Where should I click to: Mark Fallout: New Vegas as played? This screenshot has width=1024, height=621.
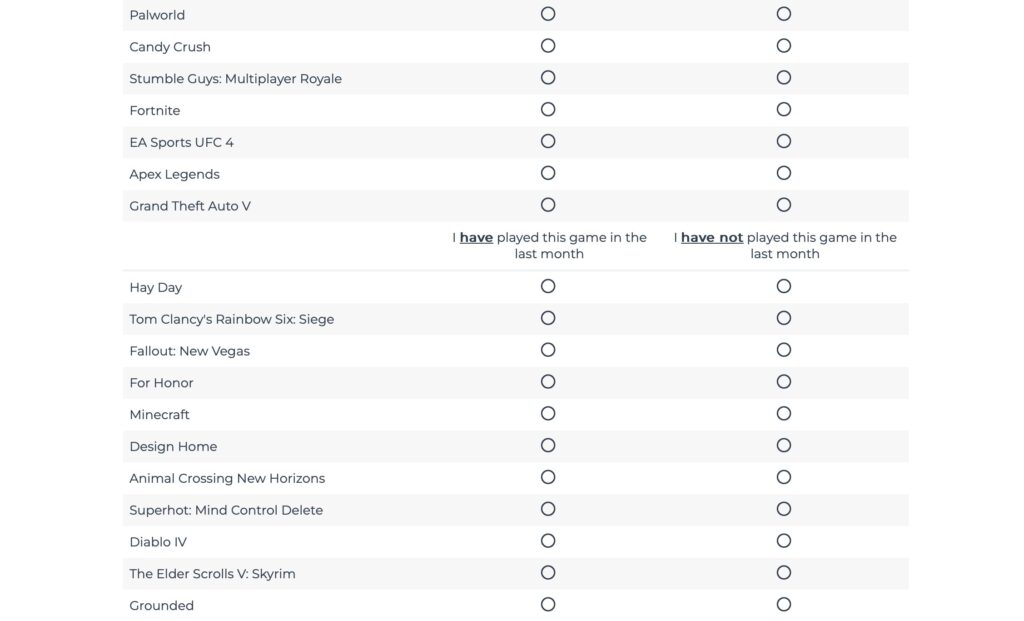pos(548,350)
